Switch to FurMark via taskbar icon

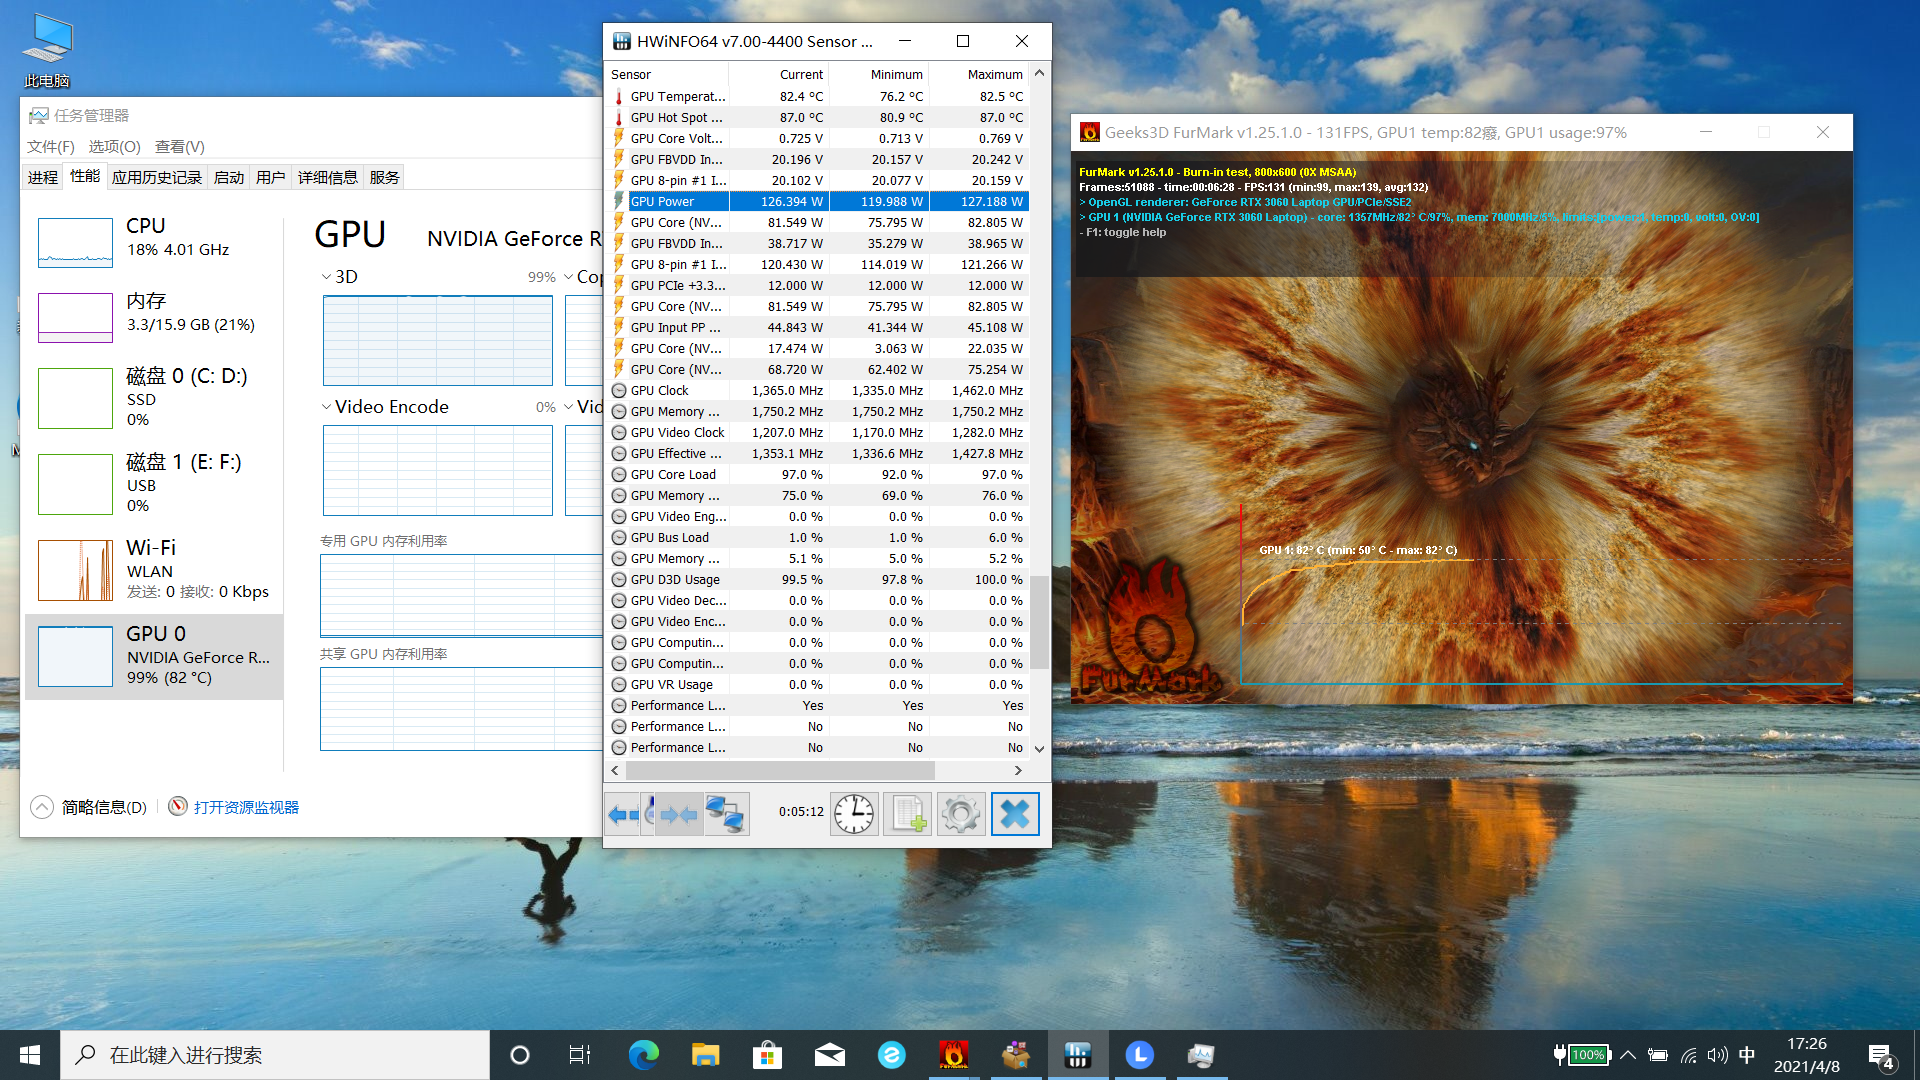coord(954,1055)
